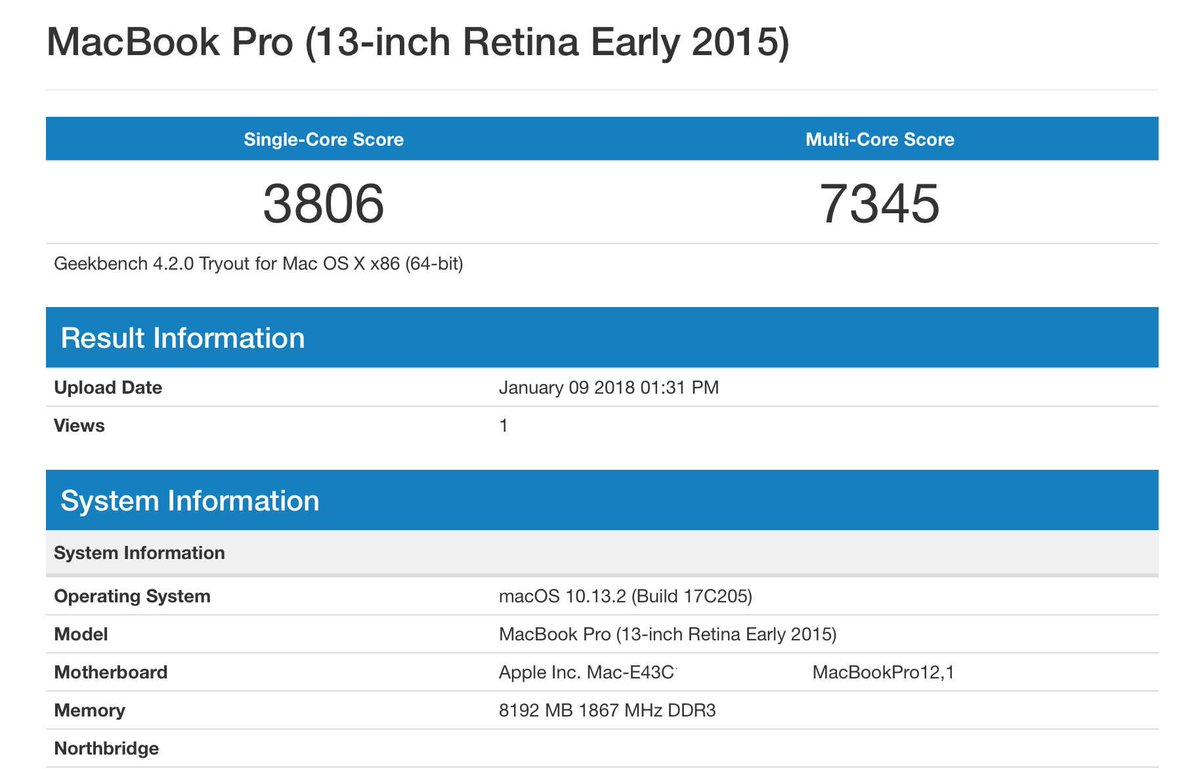Select the date January 09 2018 01:31 PM
Viewport: 1200px width, 769px height.
608,387
